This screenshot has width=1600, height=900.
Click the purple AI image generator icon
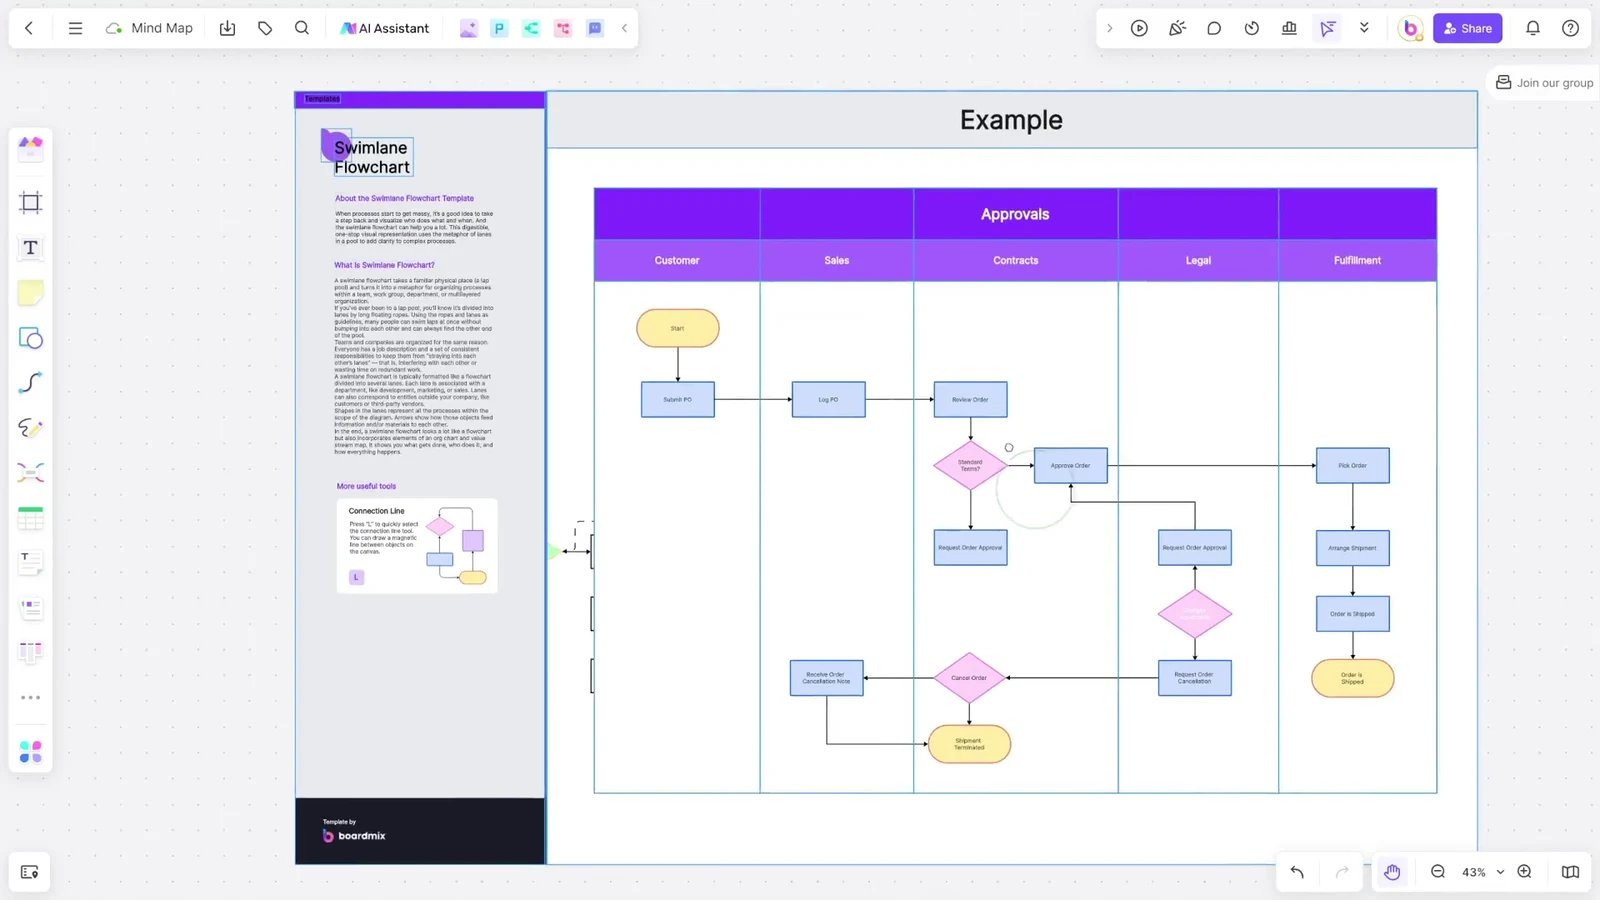[x=468, y=28]
